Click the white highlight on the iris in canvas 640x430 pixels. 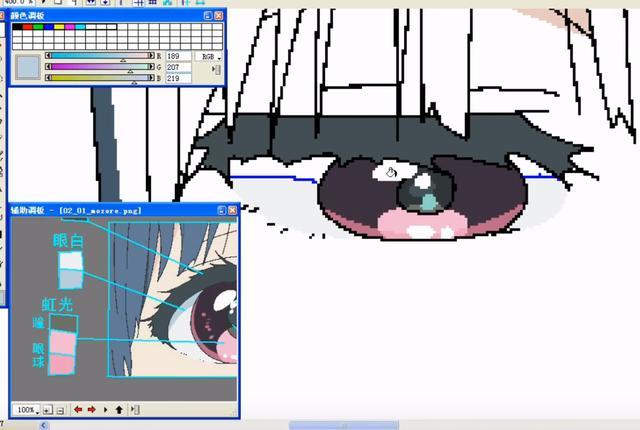394,171
